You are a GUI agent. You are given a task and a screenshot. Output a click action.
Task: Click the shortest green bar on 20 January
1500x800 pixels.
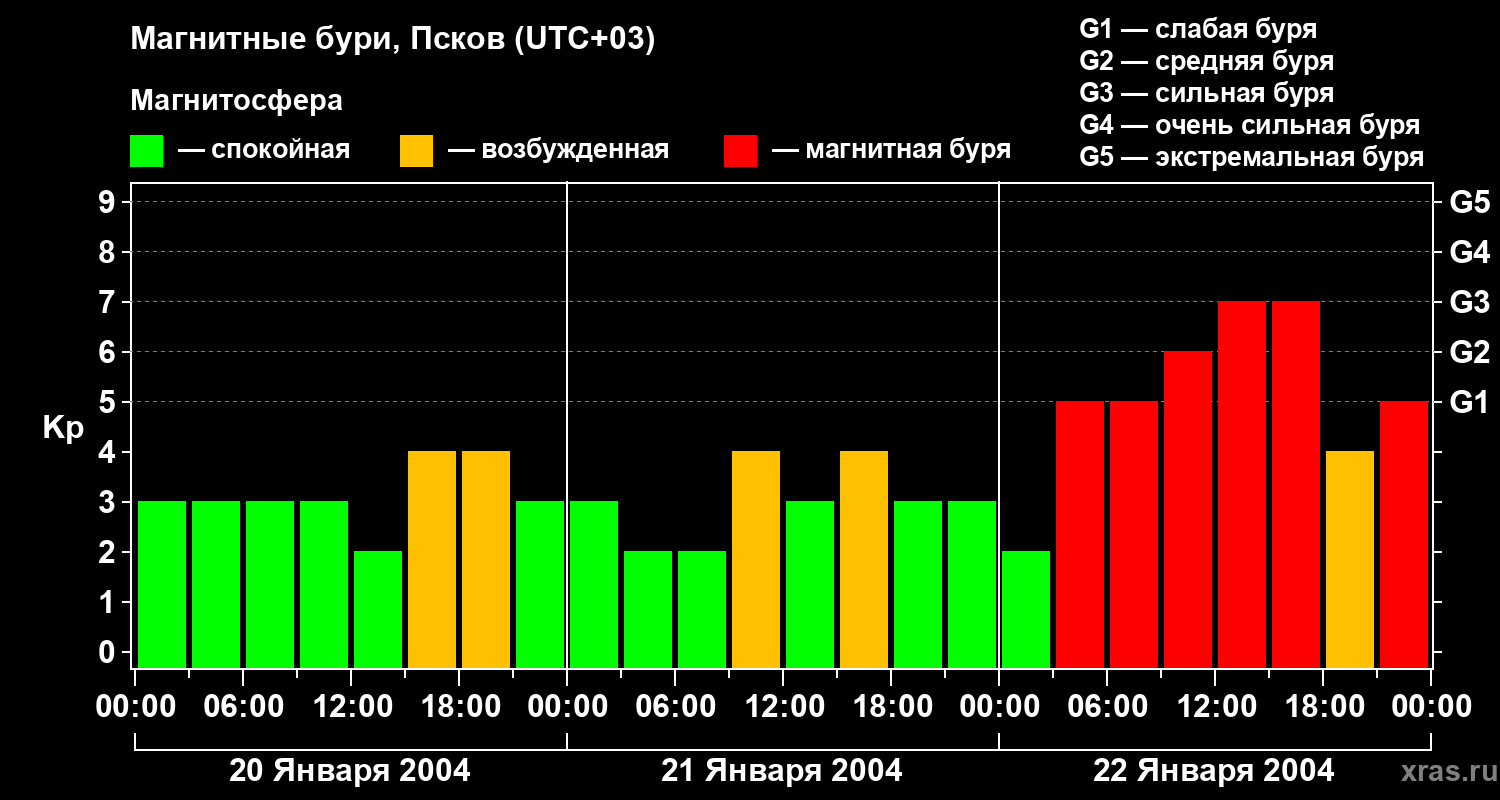(x=378, y=610)
